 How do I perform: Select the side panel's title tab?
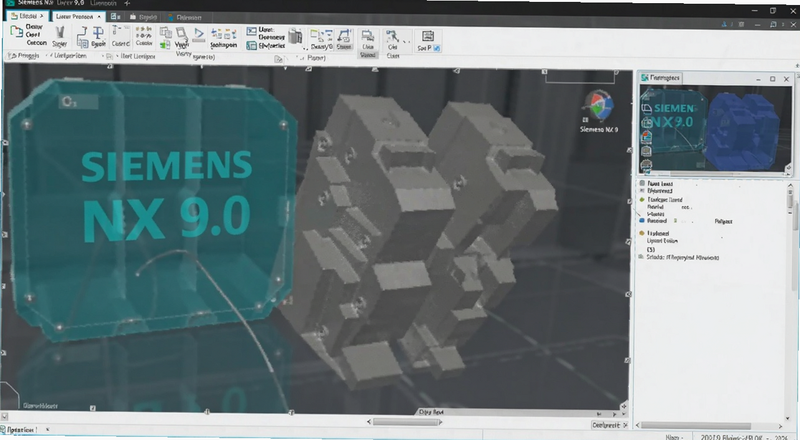tap(661, 78)
